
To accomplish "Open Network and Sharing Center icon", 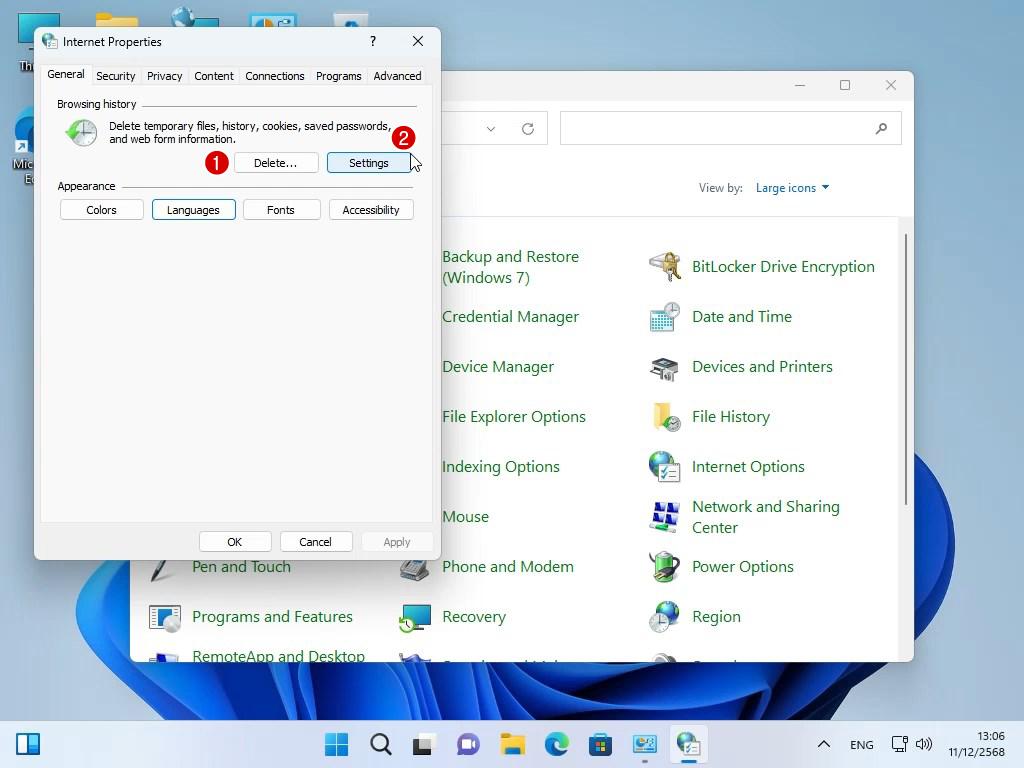I will (665, 517).
